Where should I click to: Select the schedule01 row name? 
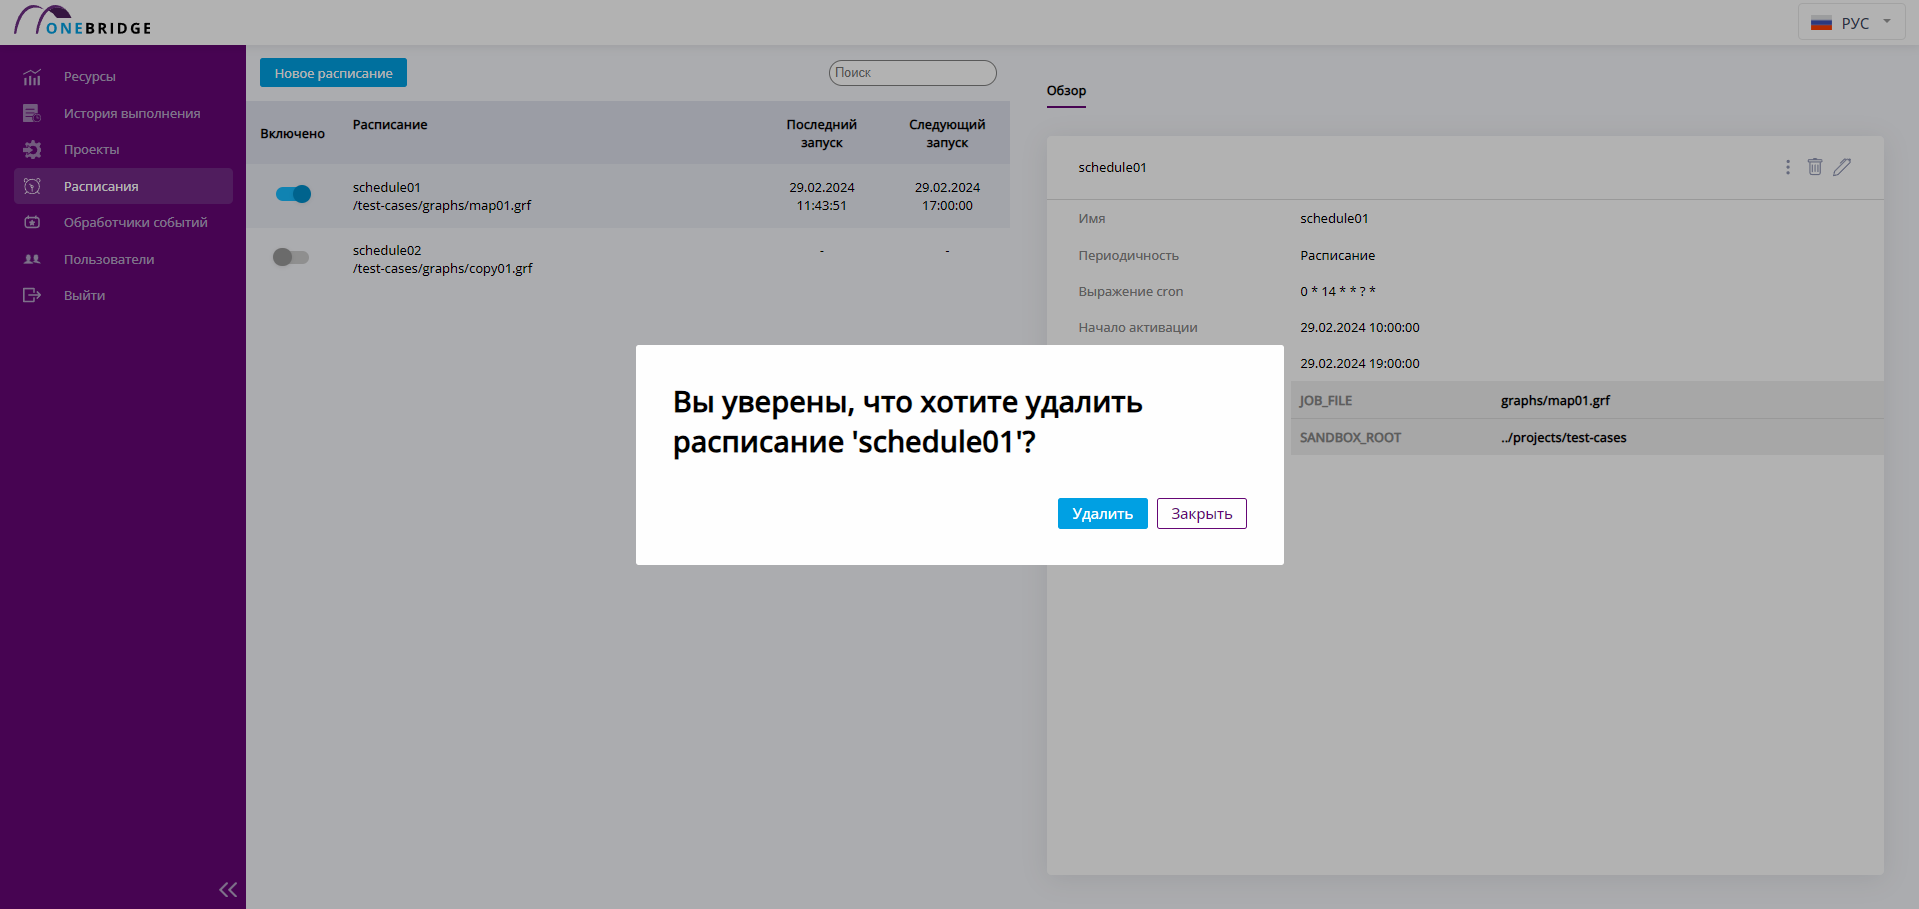click(x=387, y=187)
